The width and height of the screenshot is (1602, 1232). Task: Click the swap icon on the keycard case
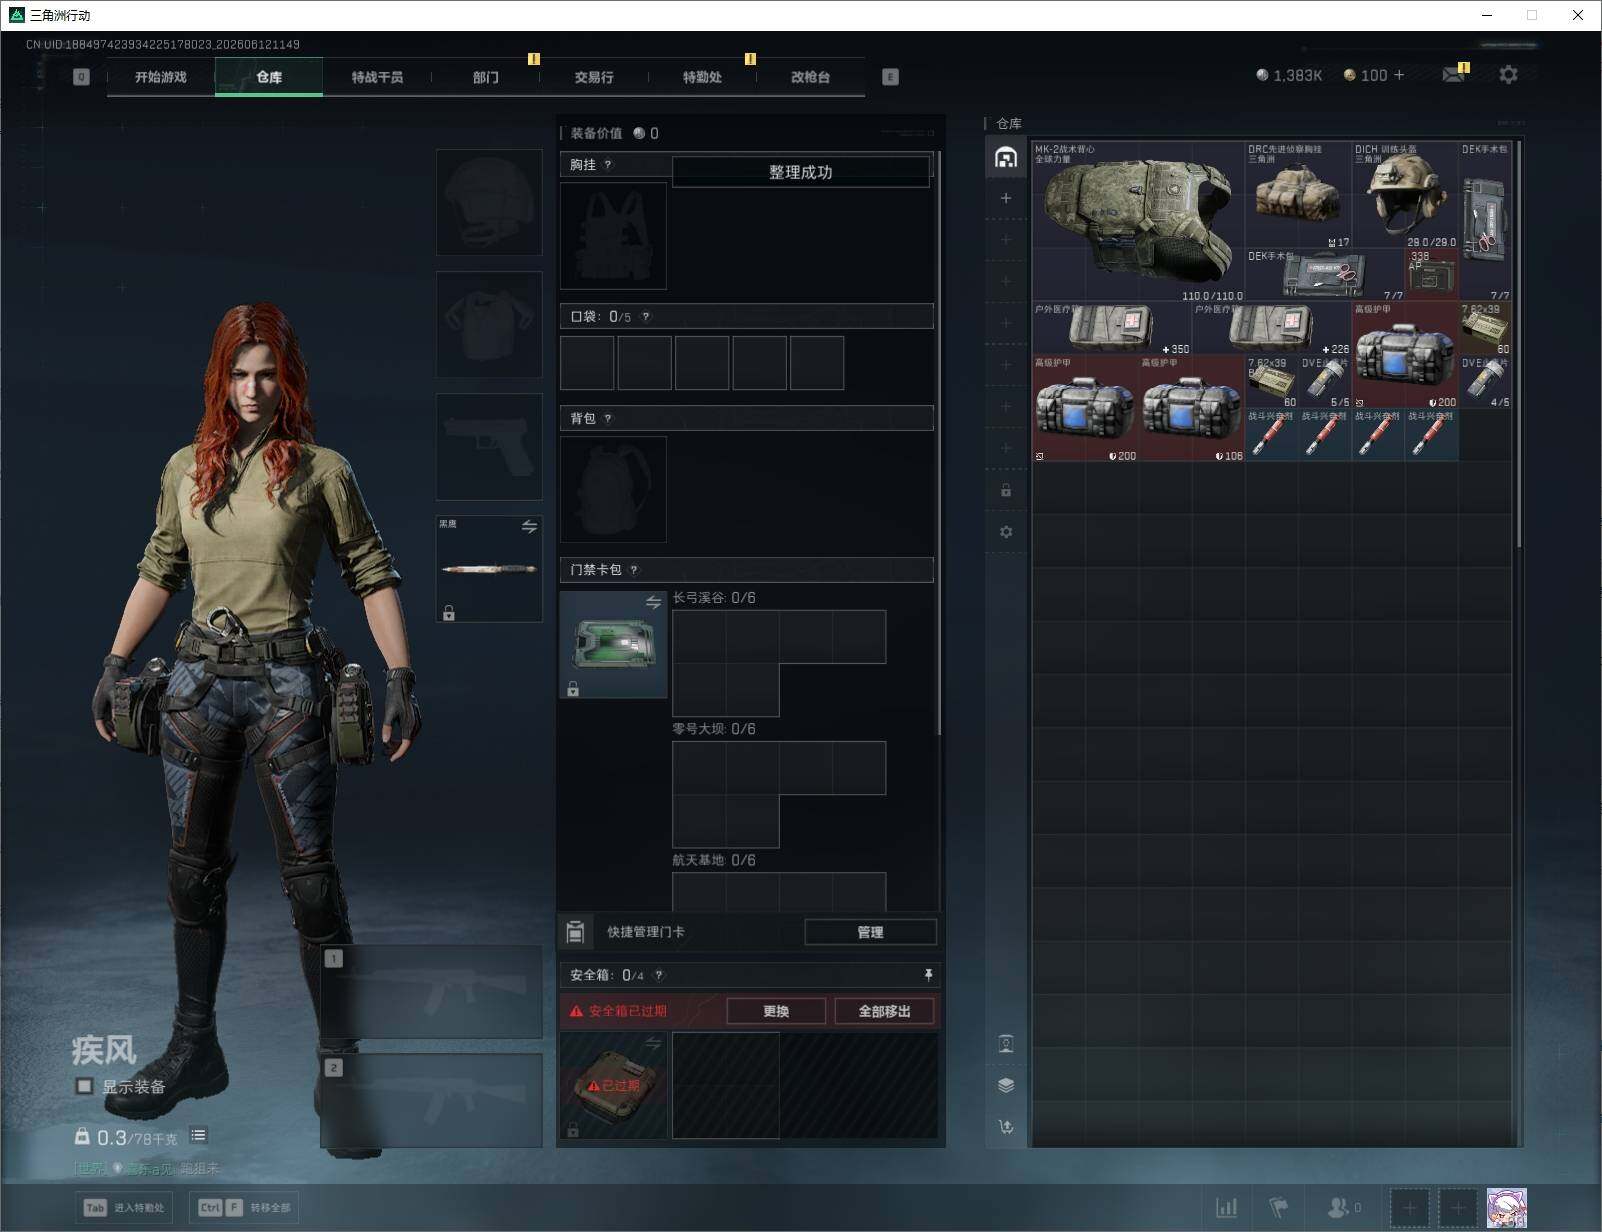pyautogui.click(x=653, y=602)
